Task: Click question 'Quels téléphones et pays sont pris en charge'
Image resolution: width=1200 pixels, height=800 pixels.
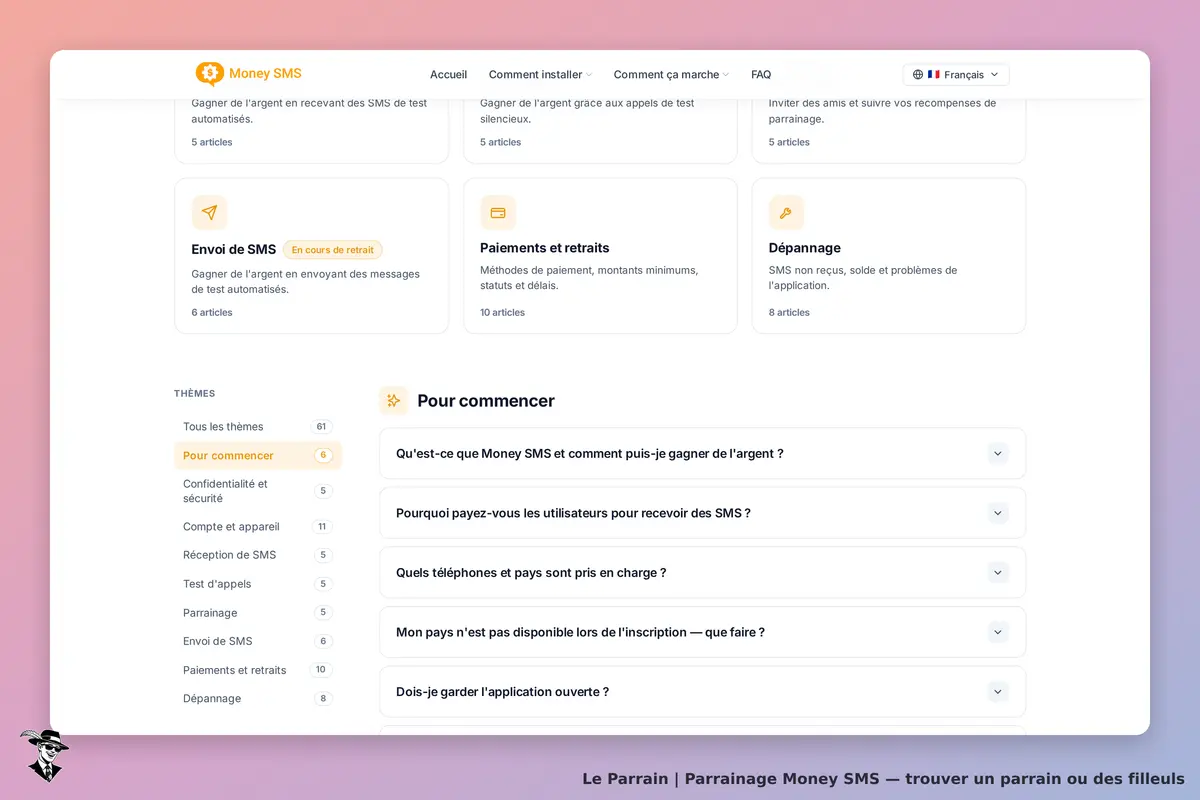Action: point(531,573)
